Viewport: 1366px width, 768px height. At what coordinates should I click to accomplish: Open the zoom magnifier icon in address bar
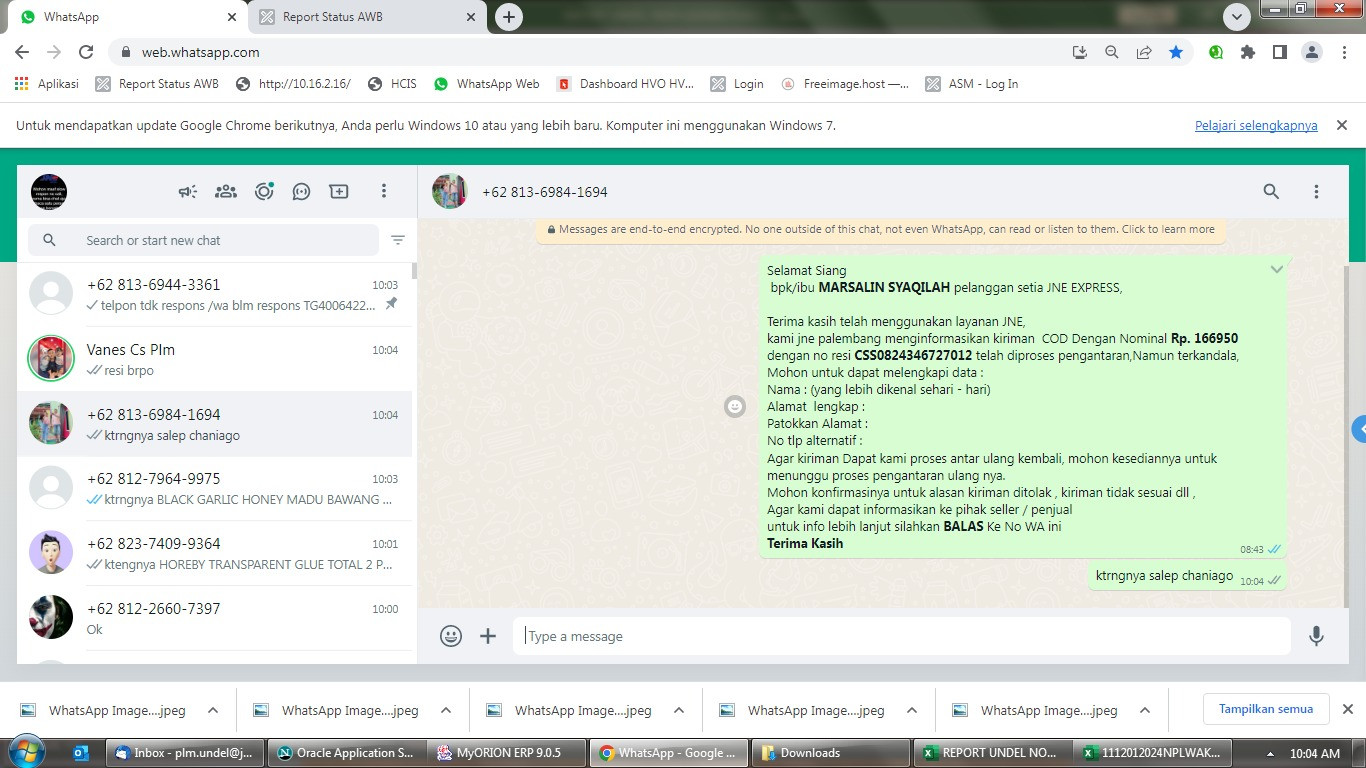click(x=1112, y=52)
